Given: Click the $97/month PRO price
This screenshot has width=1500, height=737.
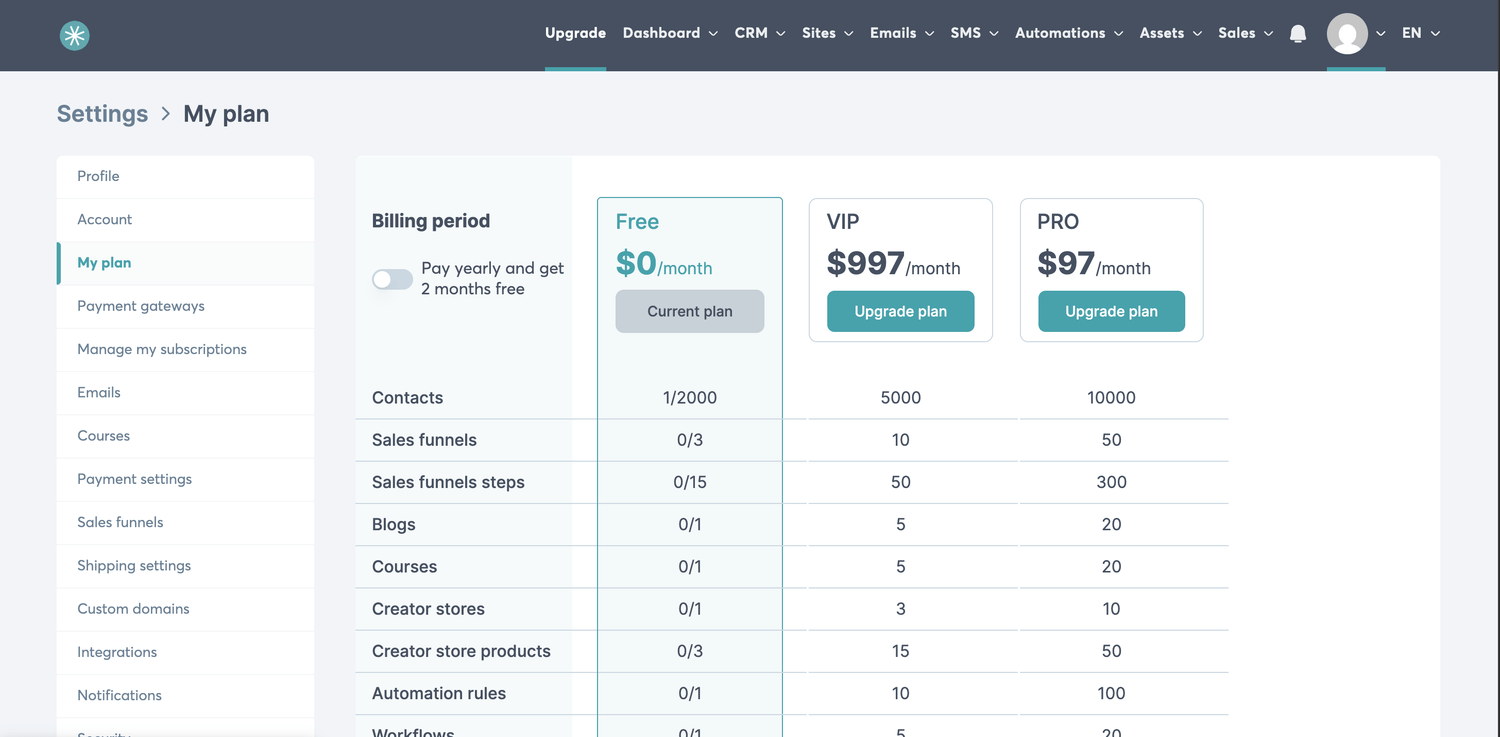Looking at the screenshot, I should (1094, 263).
